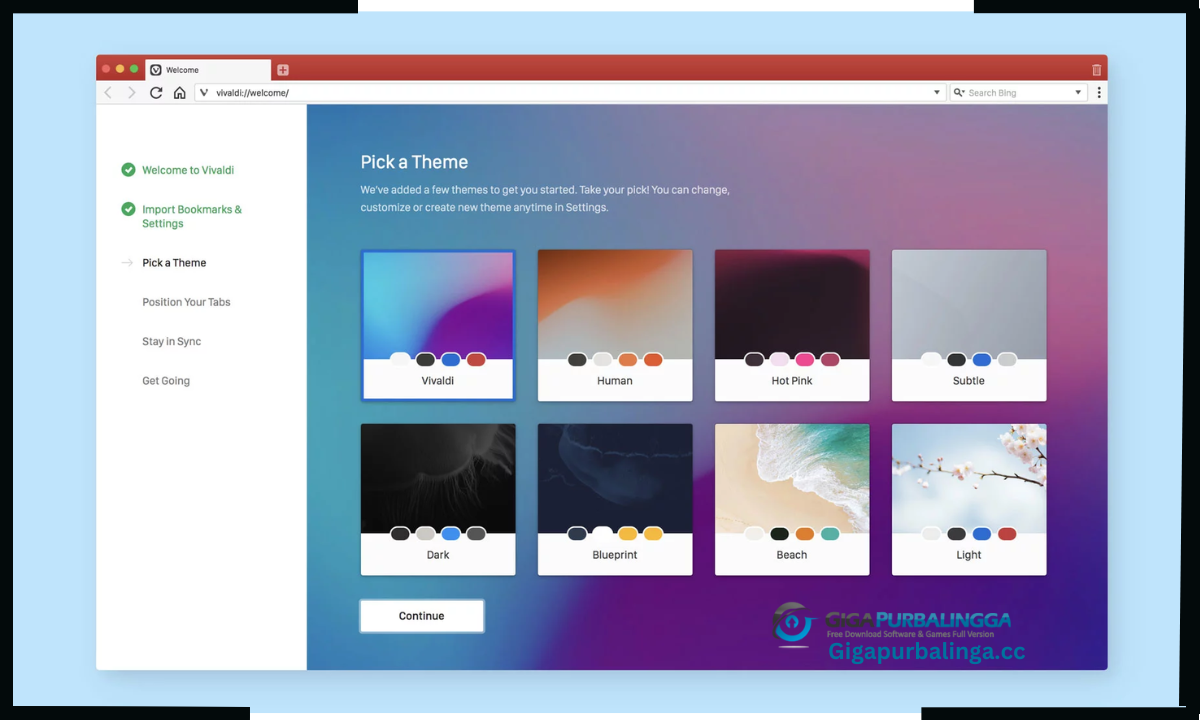Click the white swatch on Blueprint theme
The image size is (1200, 720).
pyautogui.click(x=602, y=533)
